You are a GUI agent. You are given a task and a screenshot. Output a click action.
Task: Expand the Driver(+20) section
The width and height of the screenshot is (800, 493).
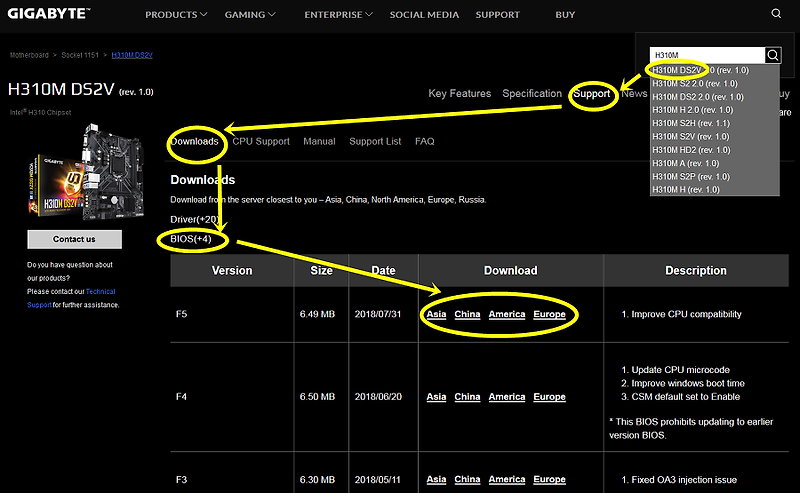pos(194,219)
